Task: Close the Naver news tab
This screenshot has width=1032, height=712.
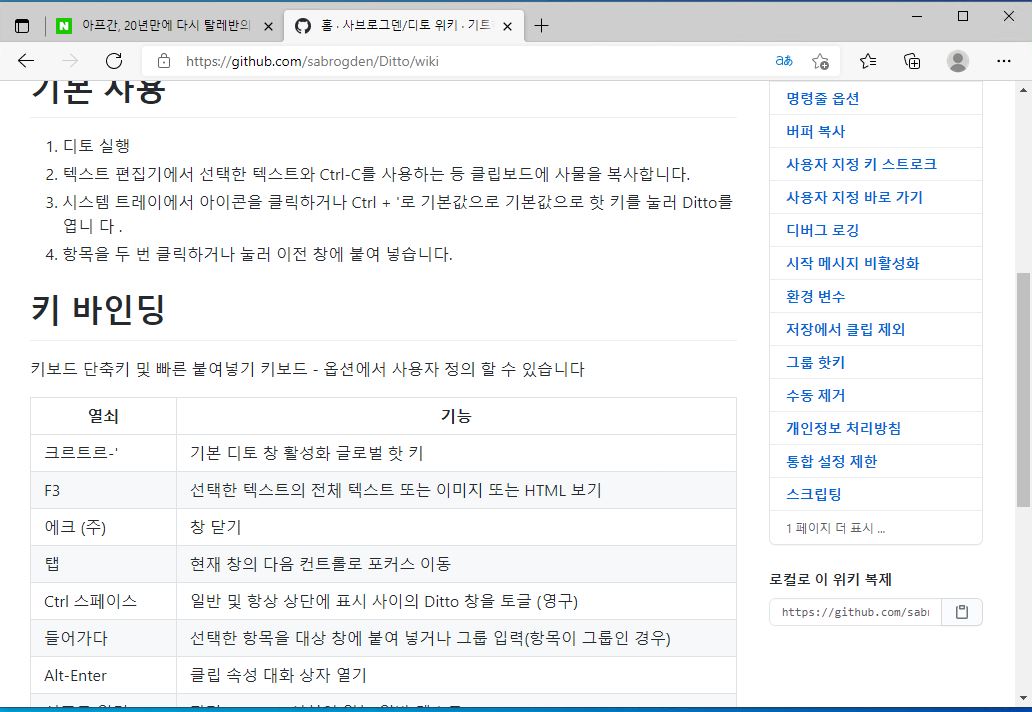Action: pyautogui.click(x=268, y=26)
